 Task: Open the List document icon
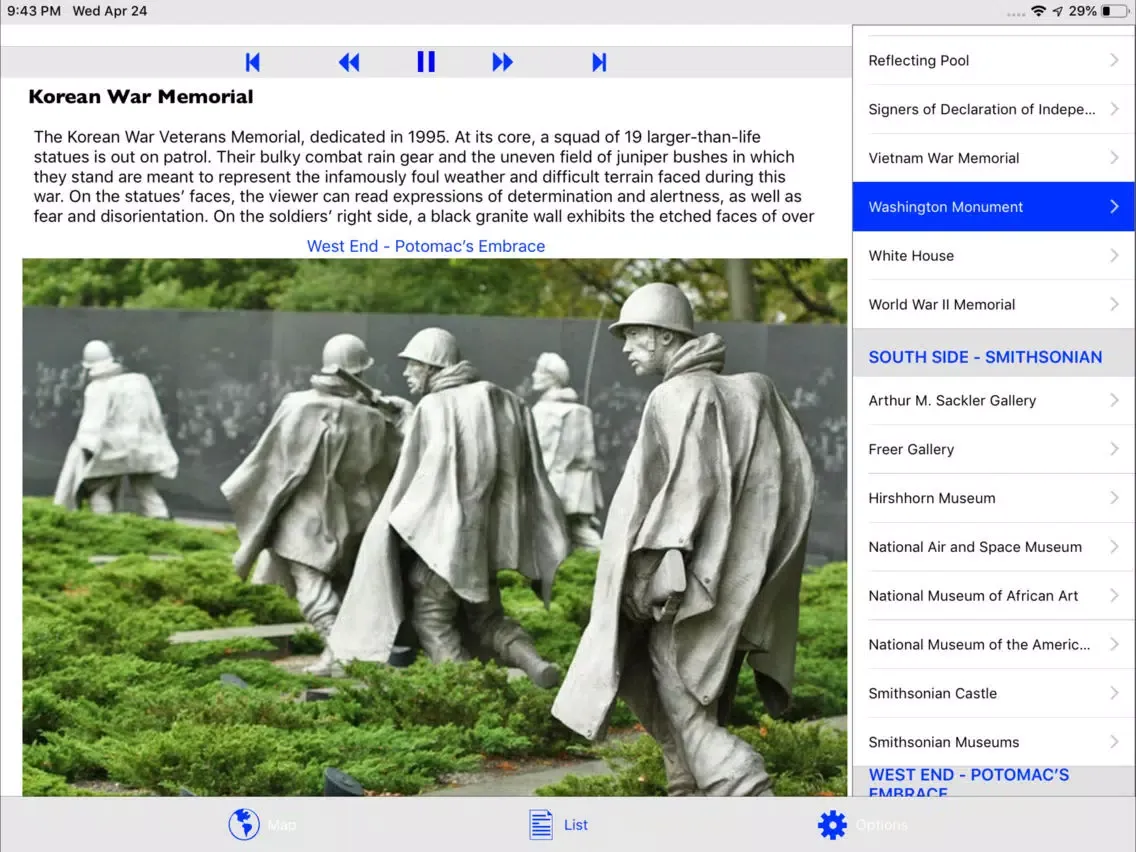tap(540, 824)
